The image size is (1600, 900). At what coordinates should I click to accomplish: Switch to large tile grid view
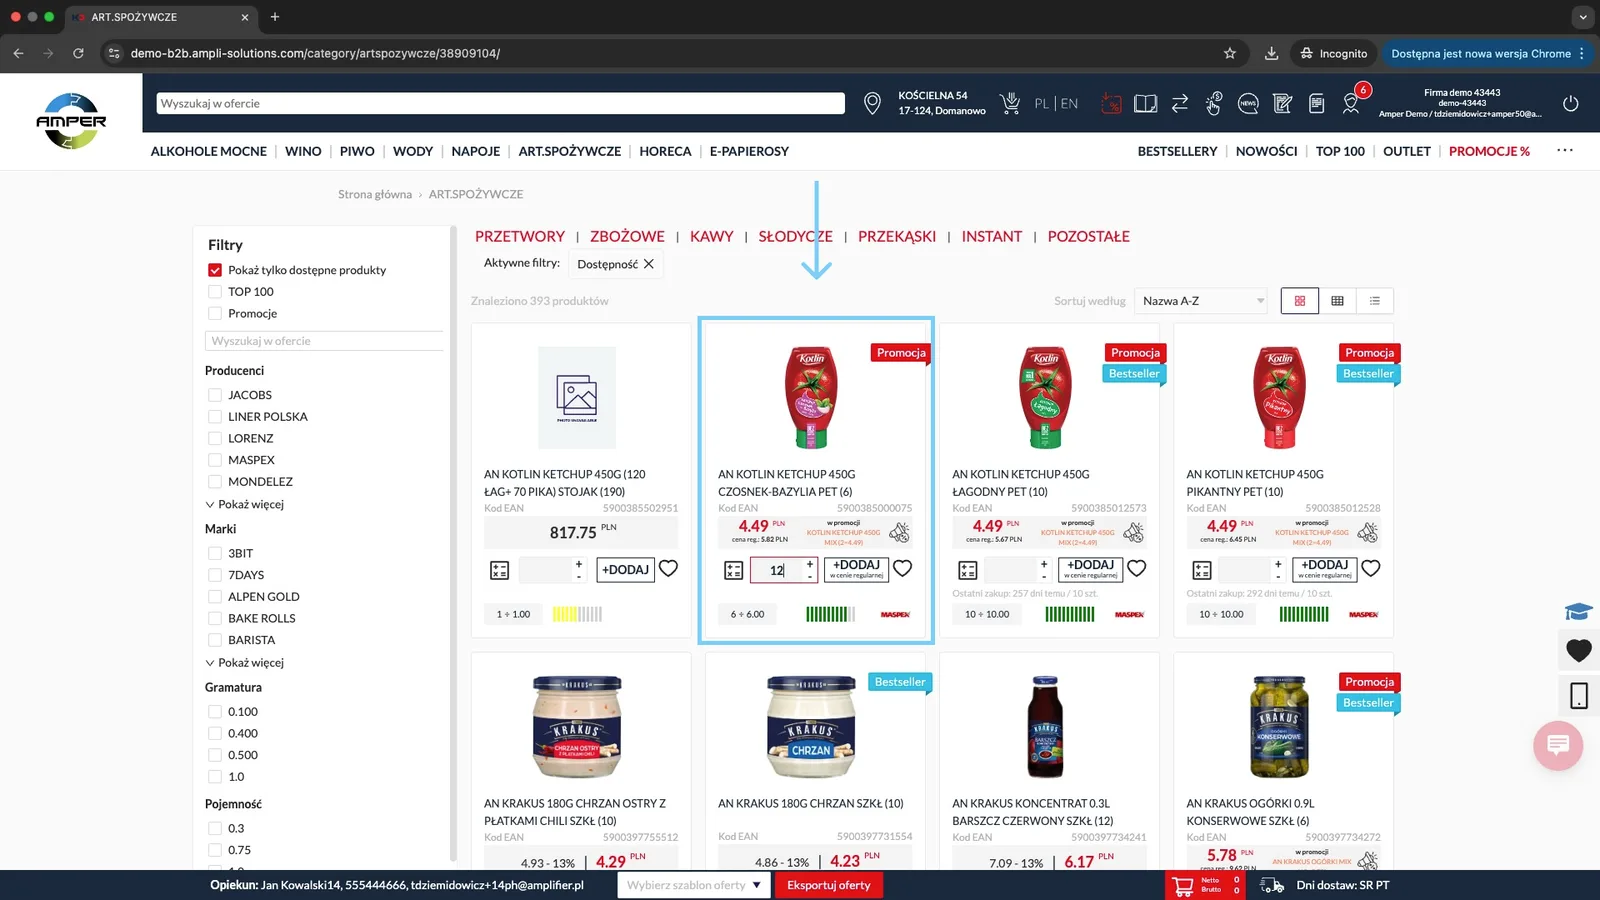1300,301
